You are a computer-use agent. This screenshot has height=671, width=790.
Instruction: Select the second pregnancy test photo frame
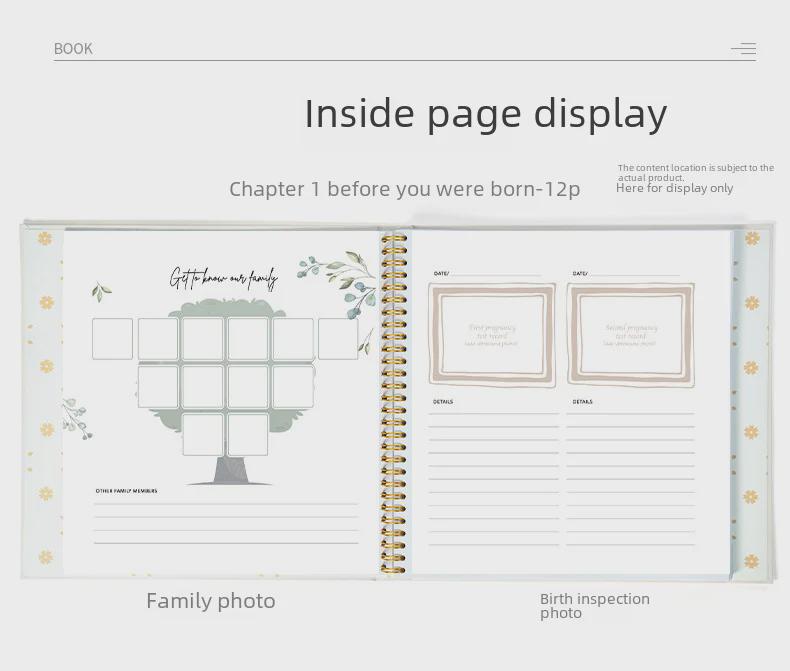(631, 335)
